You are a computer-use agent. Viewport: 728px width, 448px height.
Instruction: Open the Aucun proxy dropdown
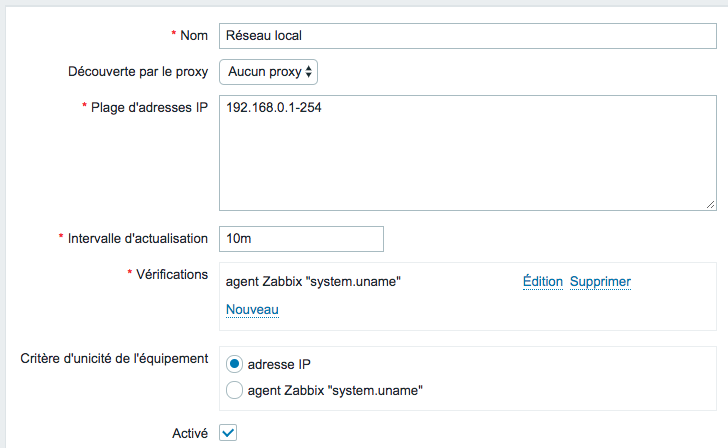click(268, 72)
